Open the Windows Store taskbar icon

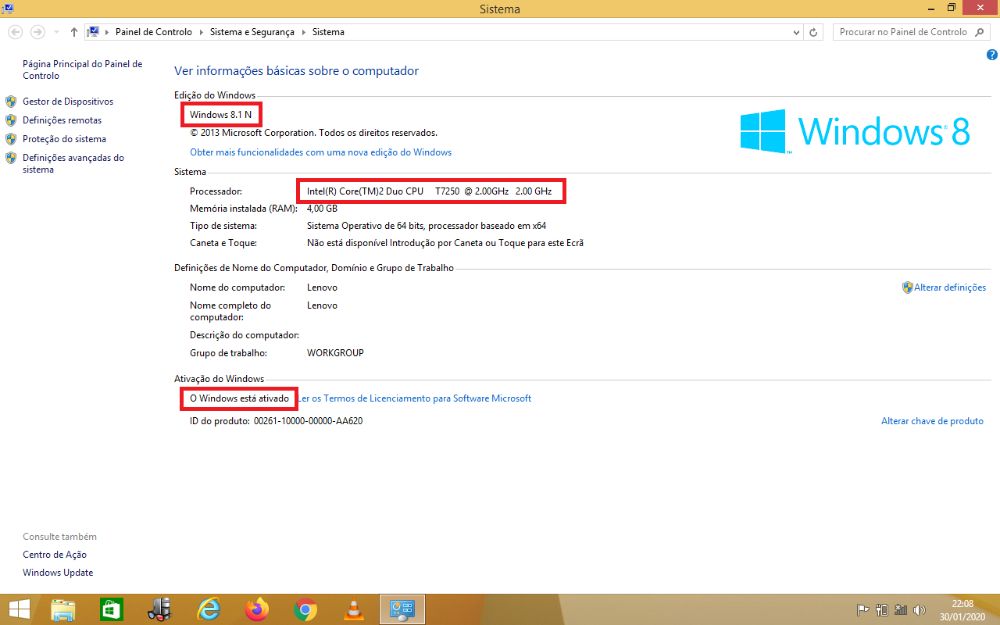click(112, 610)
